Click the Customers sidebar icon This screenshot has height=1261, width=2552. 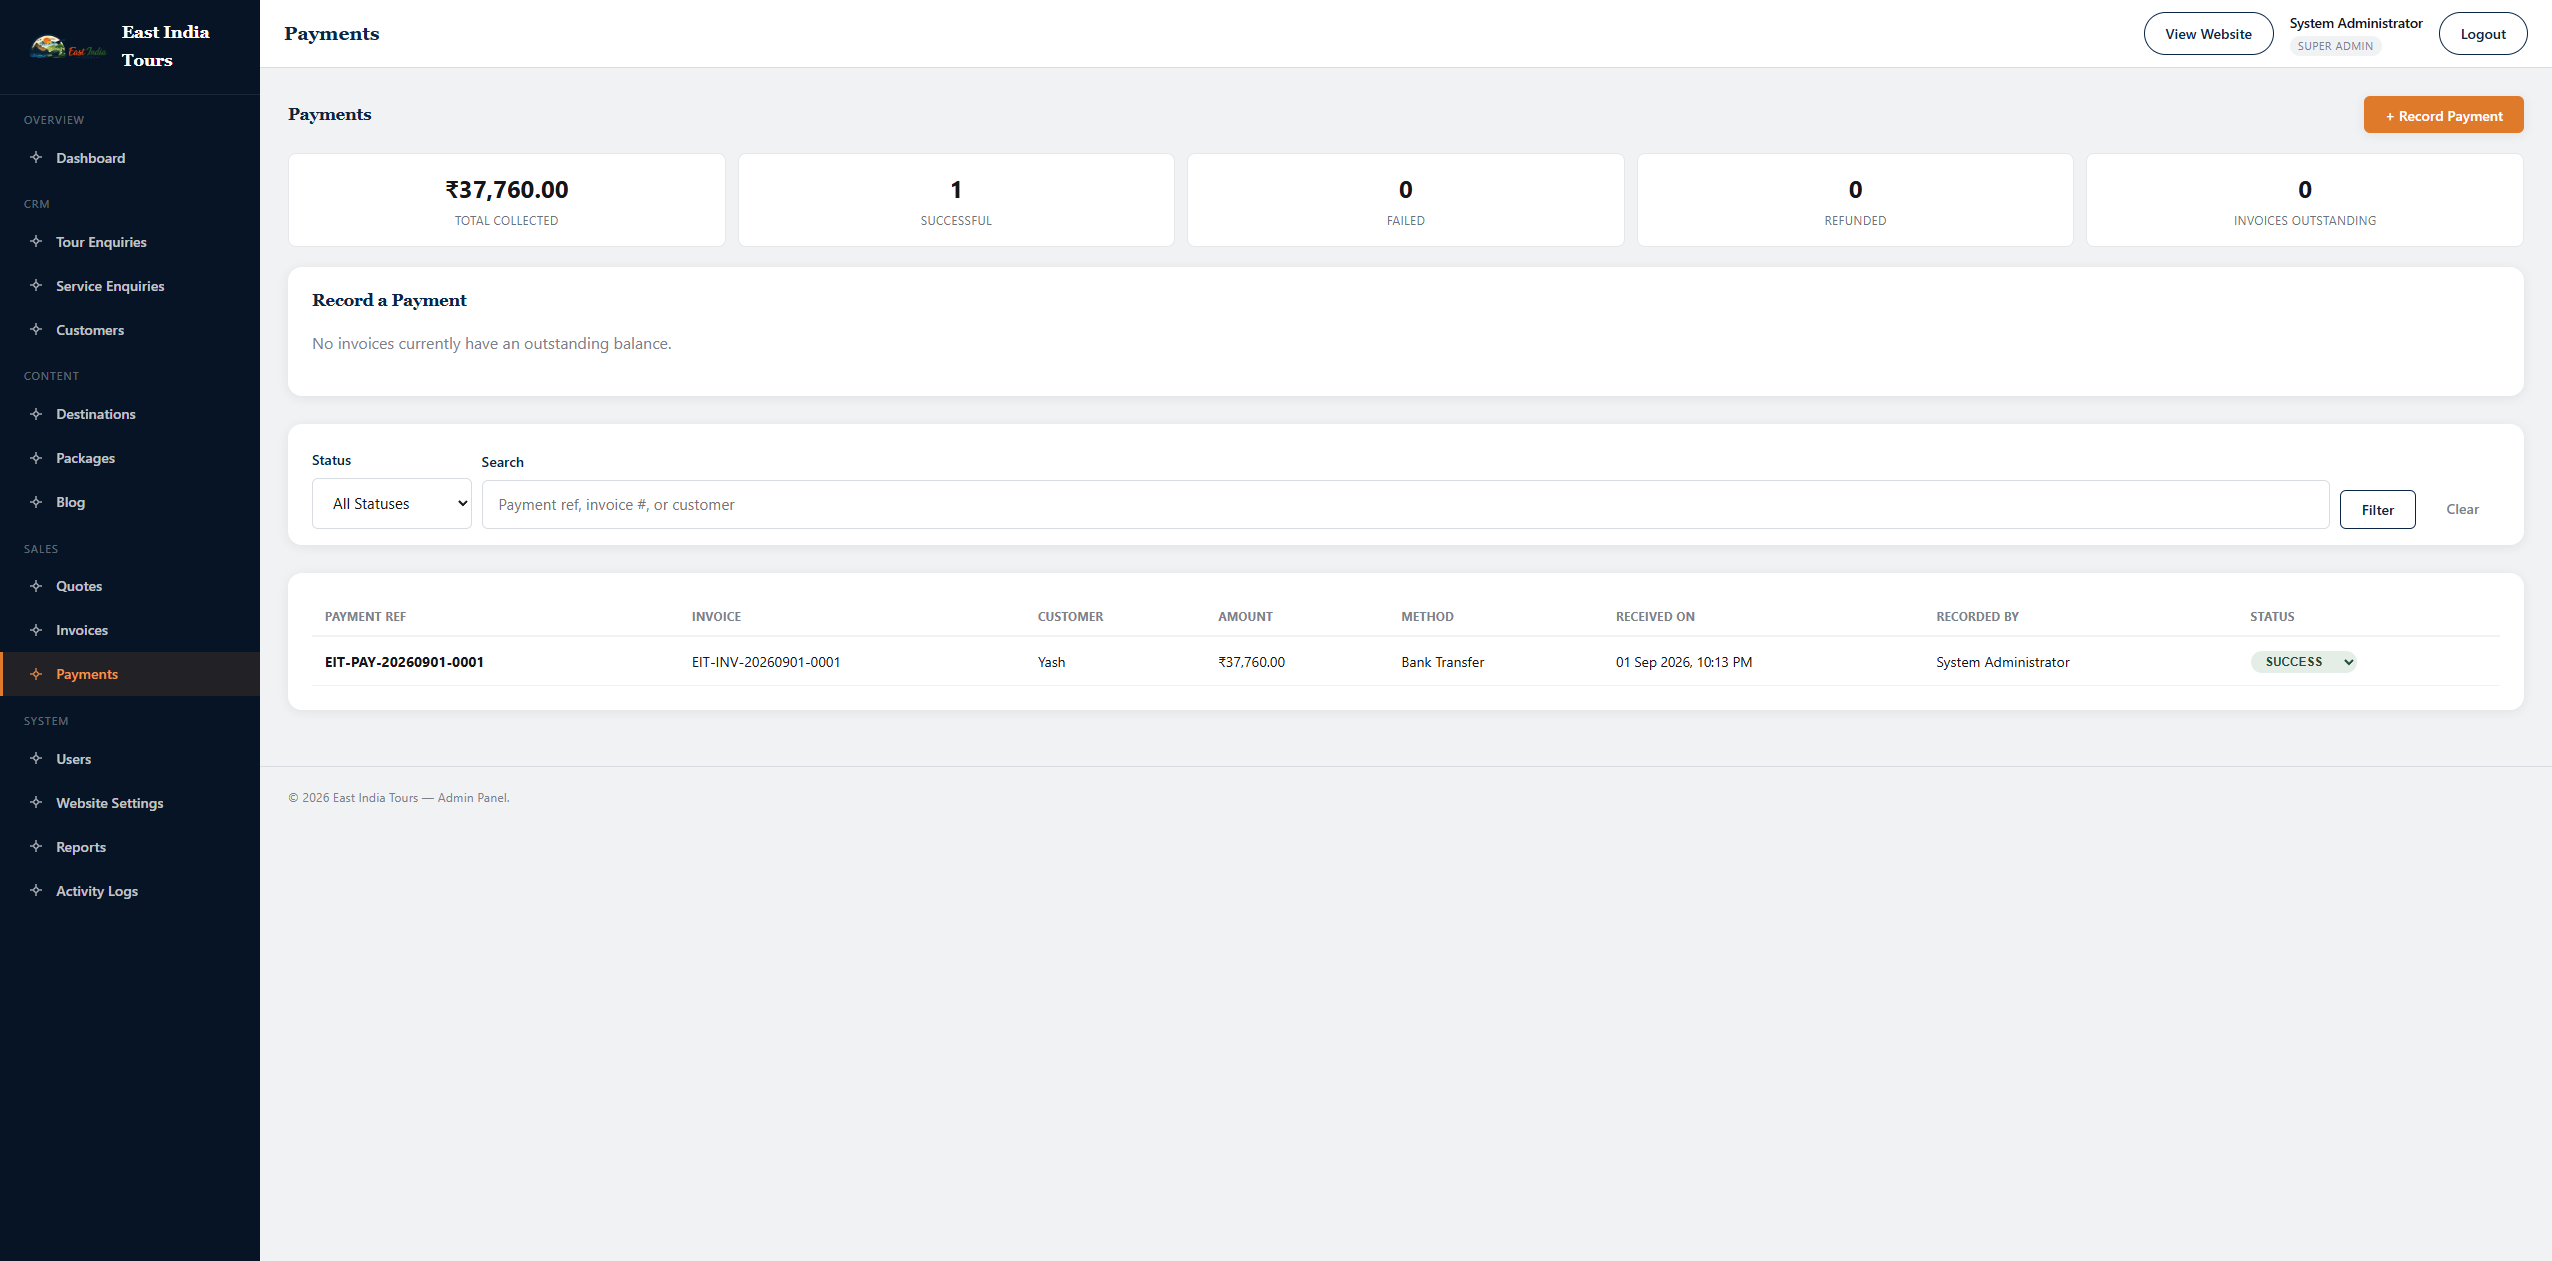(36, 329)
